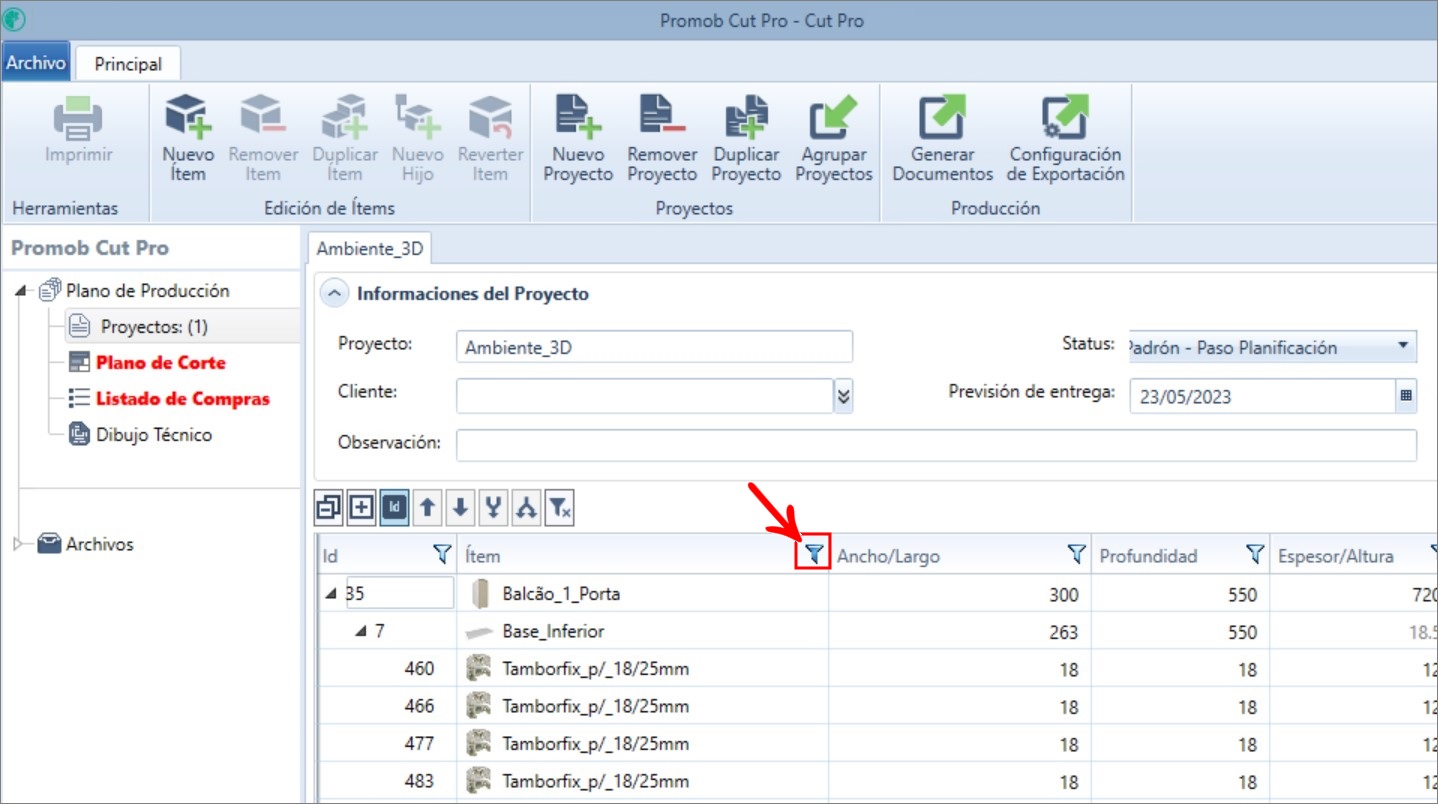Image resolution: width=1438 pixels, height=804 pixels.
Task: Click the merge arrows button in grid toolbar
Action: 493,508
